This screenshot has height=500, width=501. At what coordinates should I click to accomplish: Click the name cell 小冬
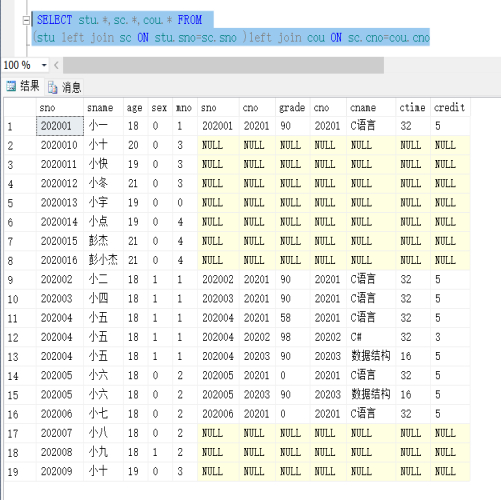[x=103, y=183]
